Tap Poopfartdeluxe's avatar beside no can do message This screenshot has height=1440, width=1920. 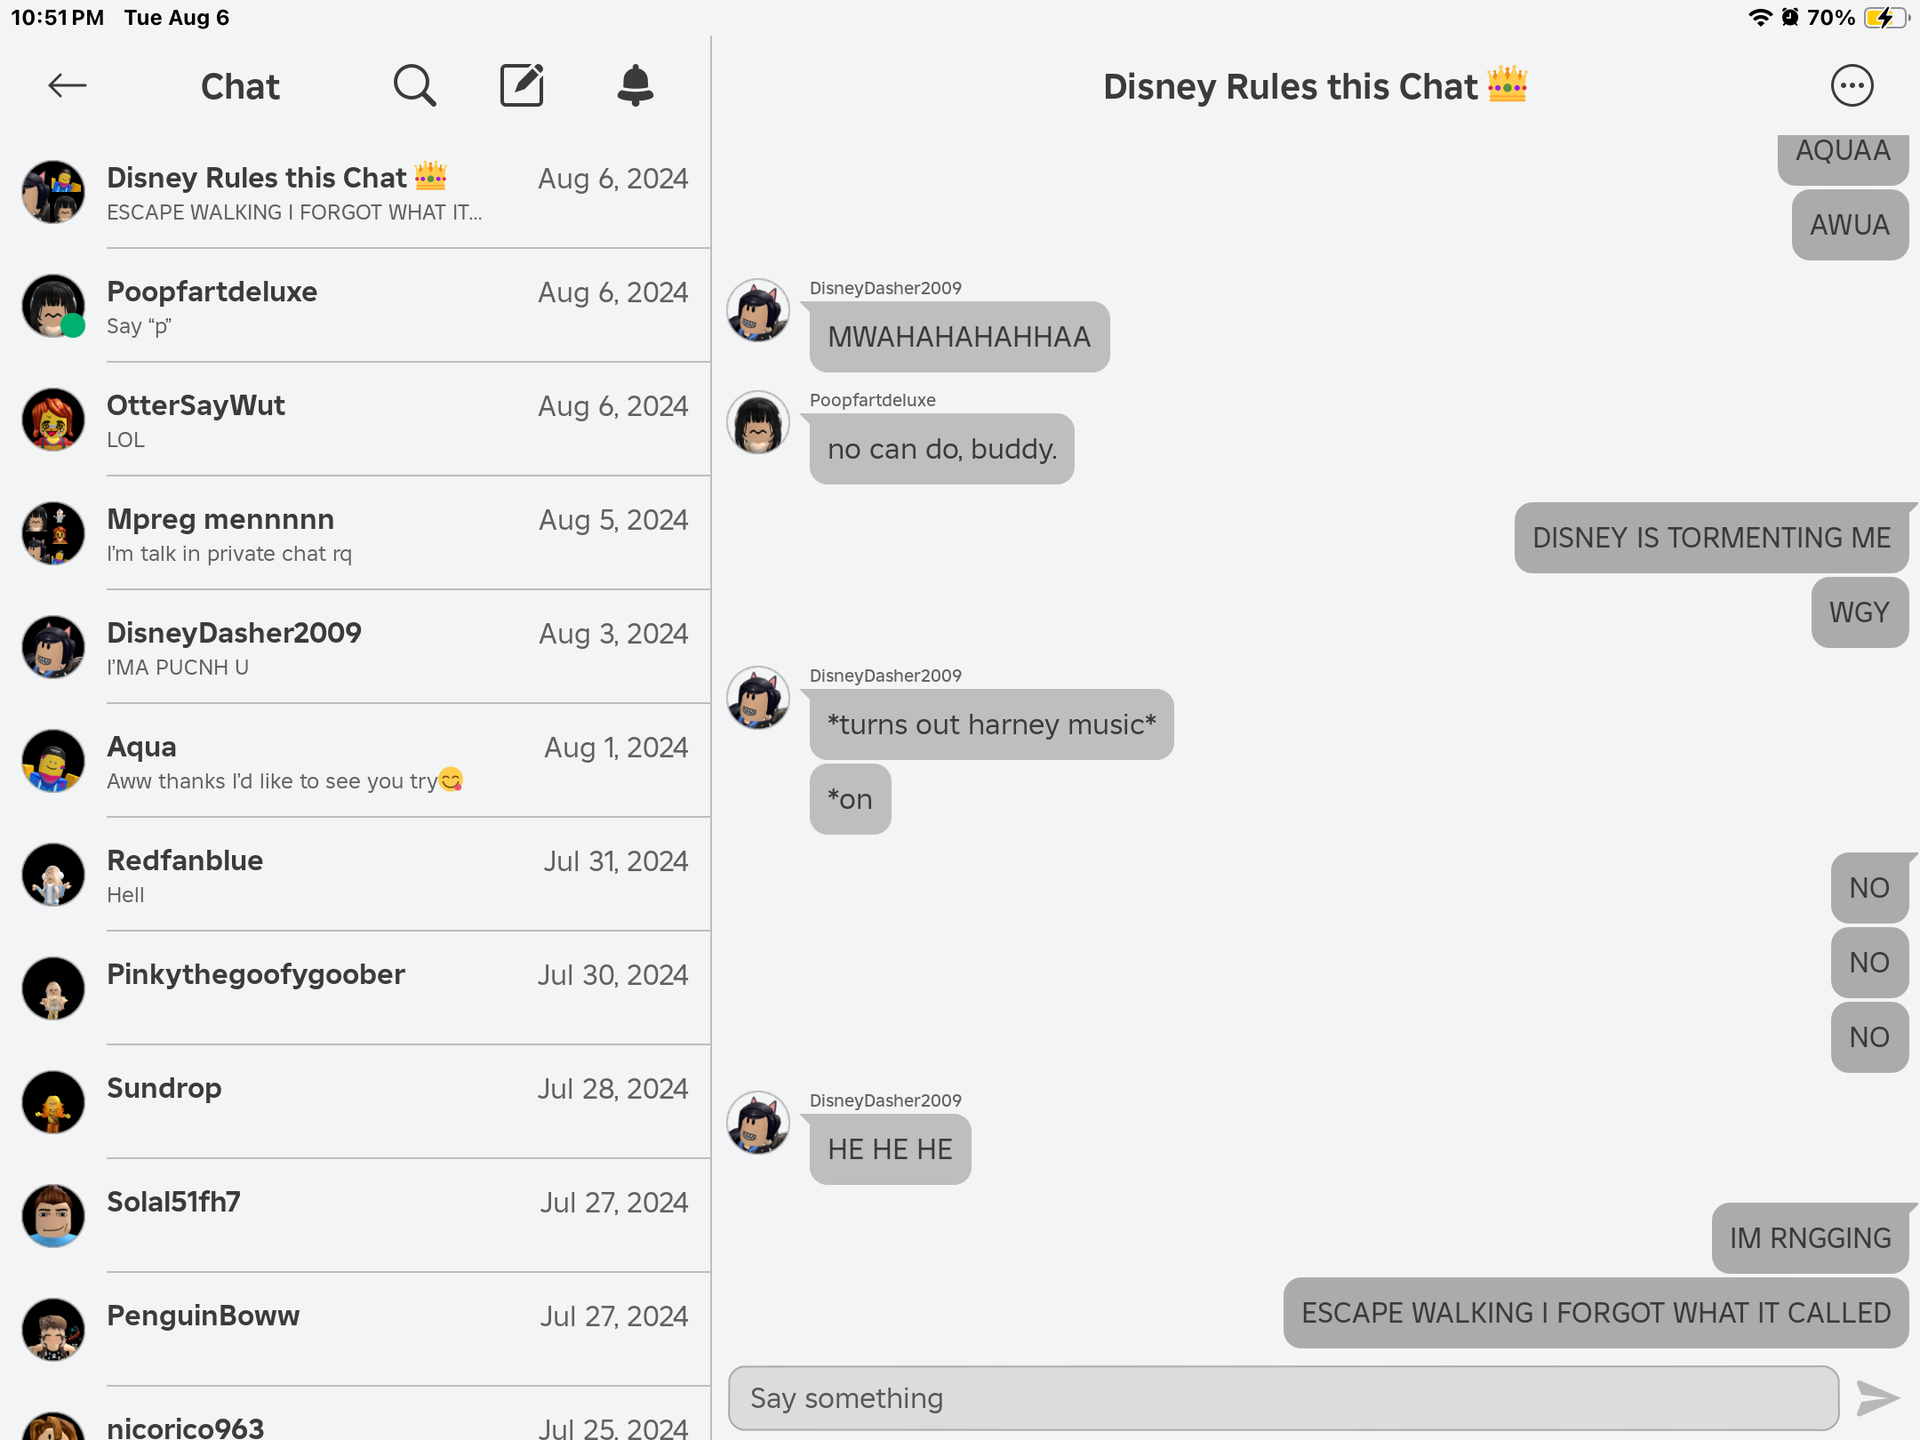758,423
